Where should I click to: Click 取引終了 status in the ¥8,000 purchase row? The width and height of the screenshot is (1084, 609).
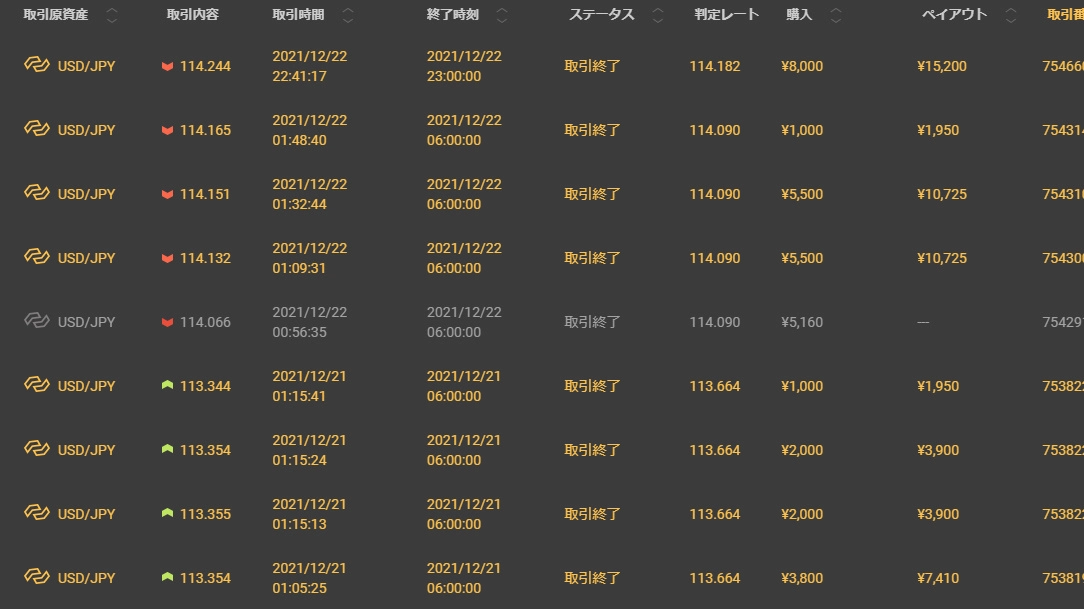coord(592,67)
